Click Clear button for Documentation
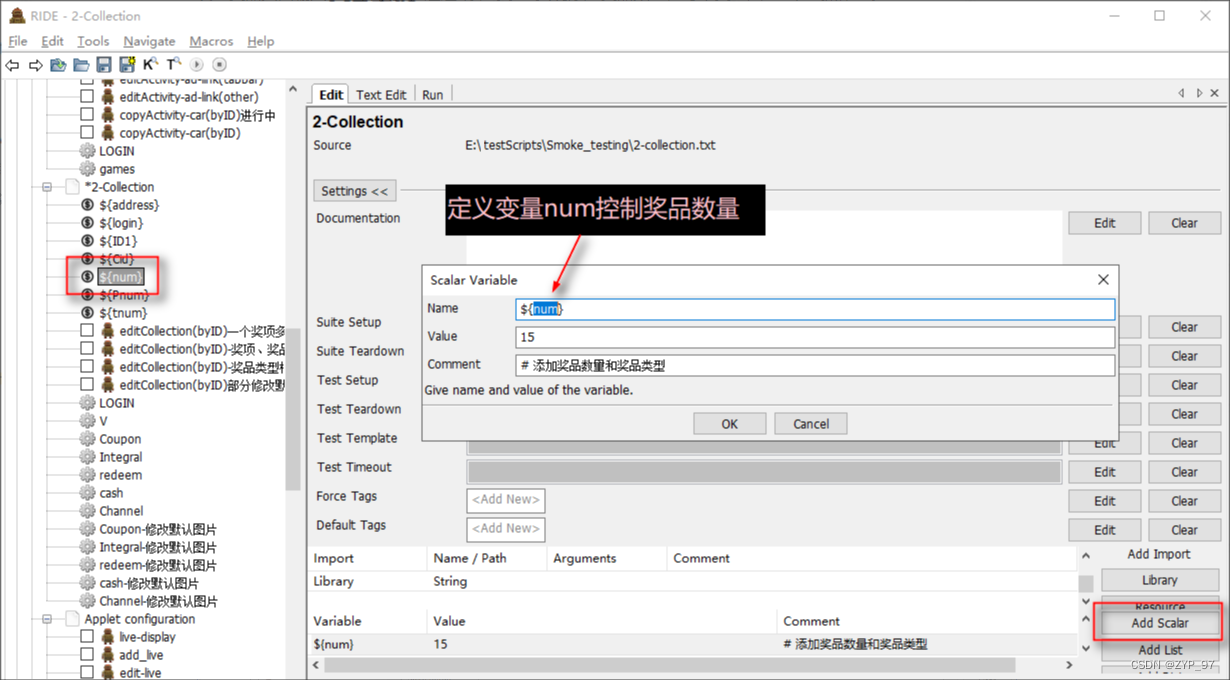 (x=1185, y=223)
